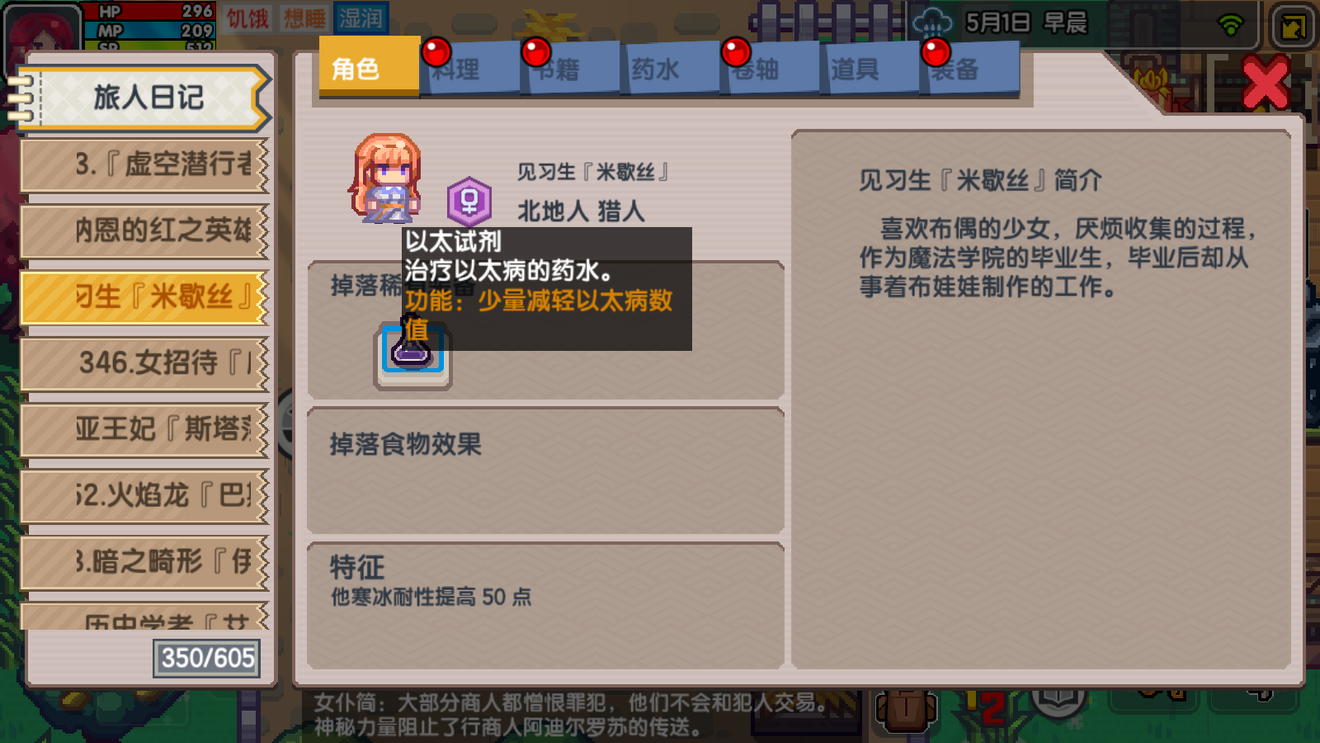The width and height of the screenshot is (1320, 743).
Task: Open the top-right yellow window icon
Action: [1294, 26]
